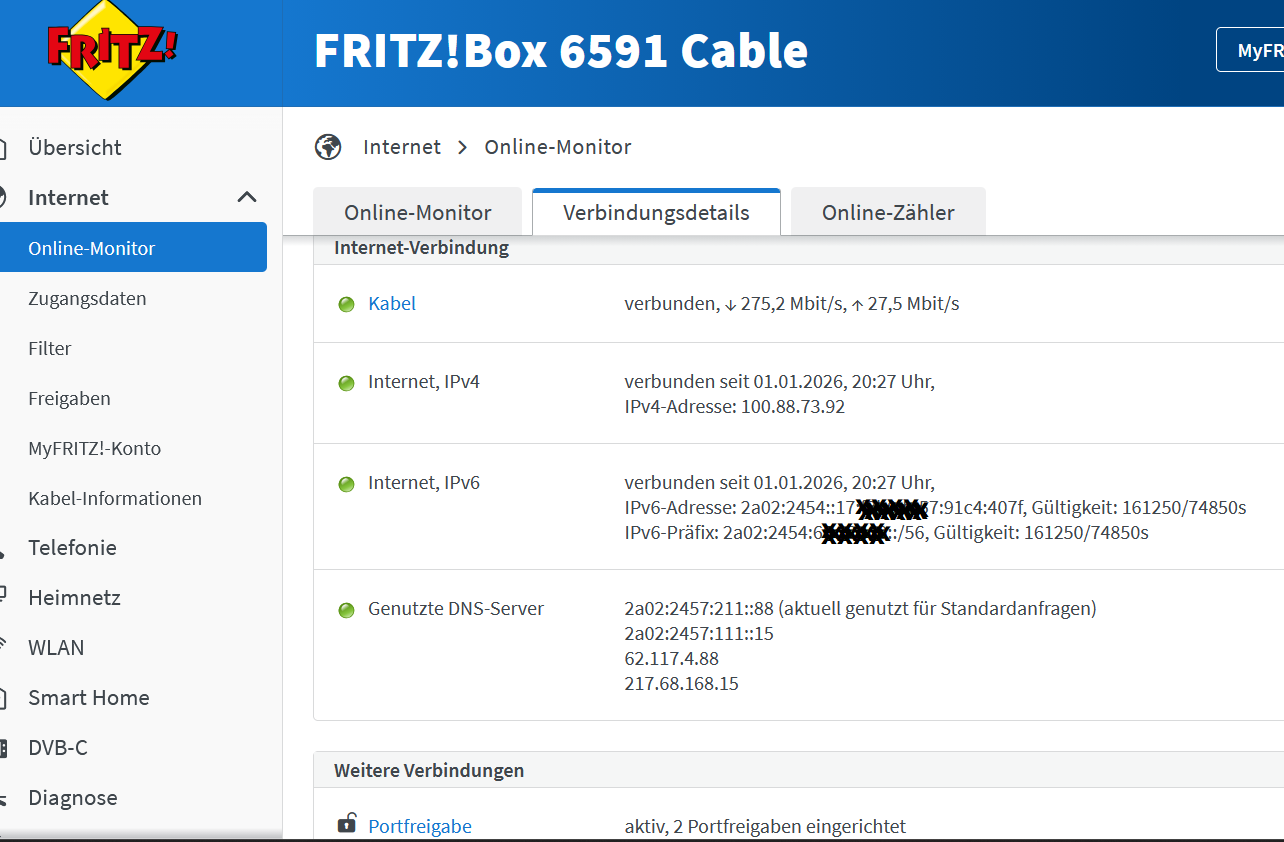Click Internet in the breadcrumb path
Image resolution: width=1284 pixels, height=842 pixels.
pos(402,147)
